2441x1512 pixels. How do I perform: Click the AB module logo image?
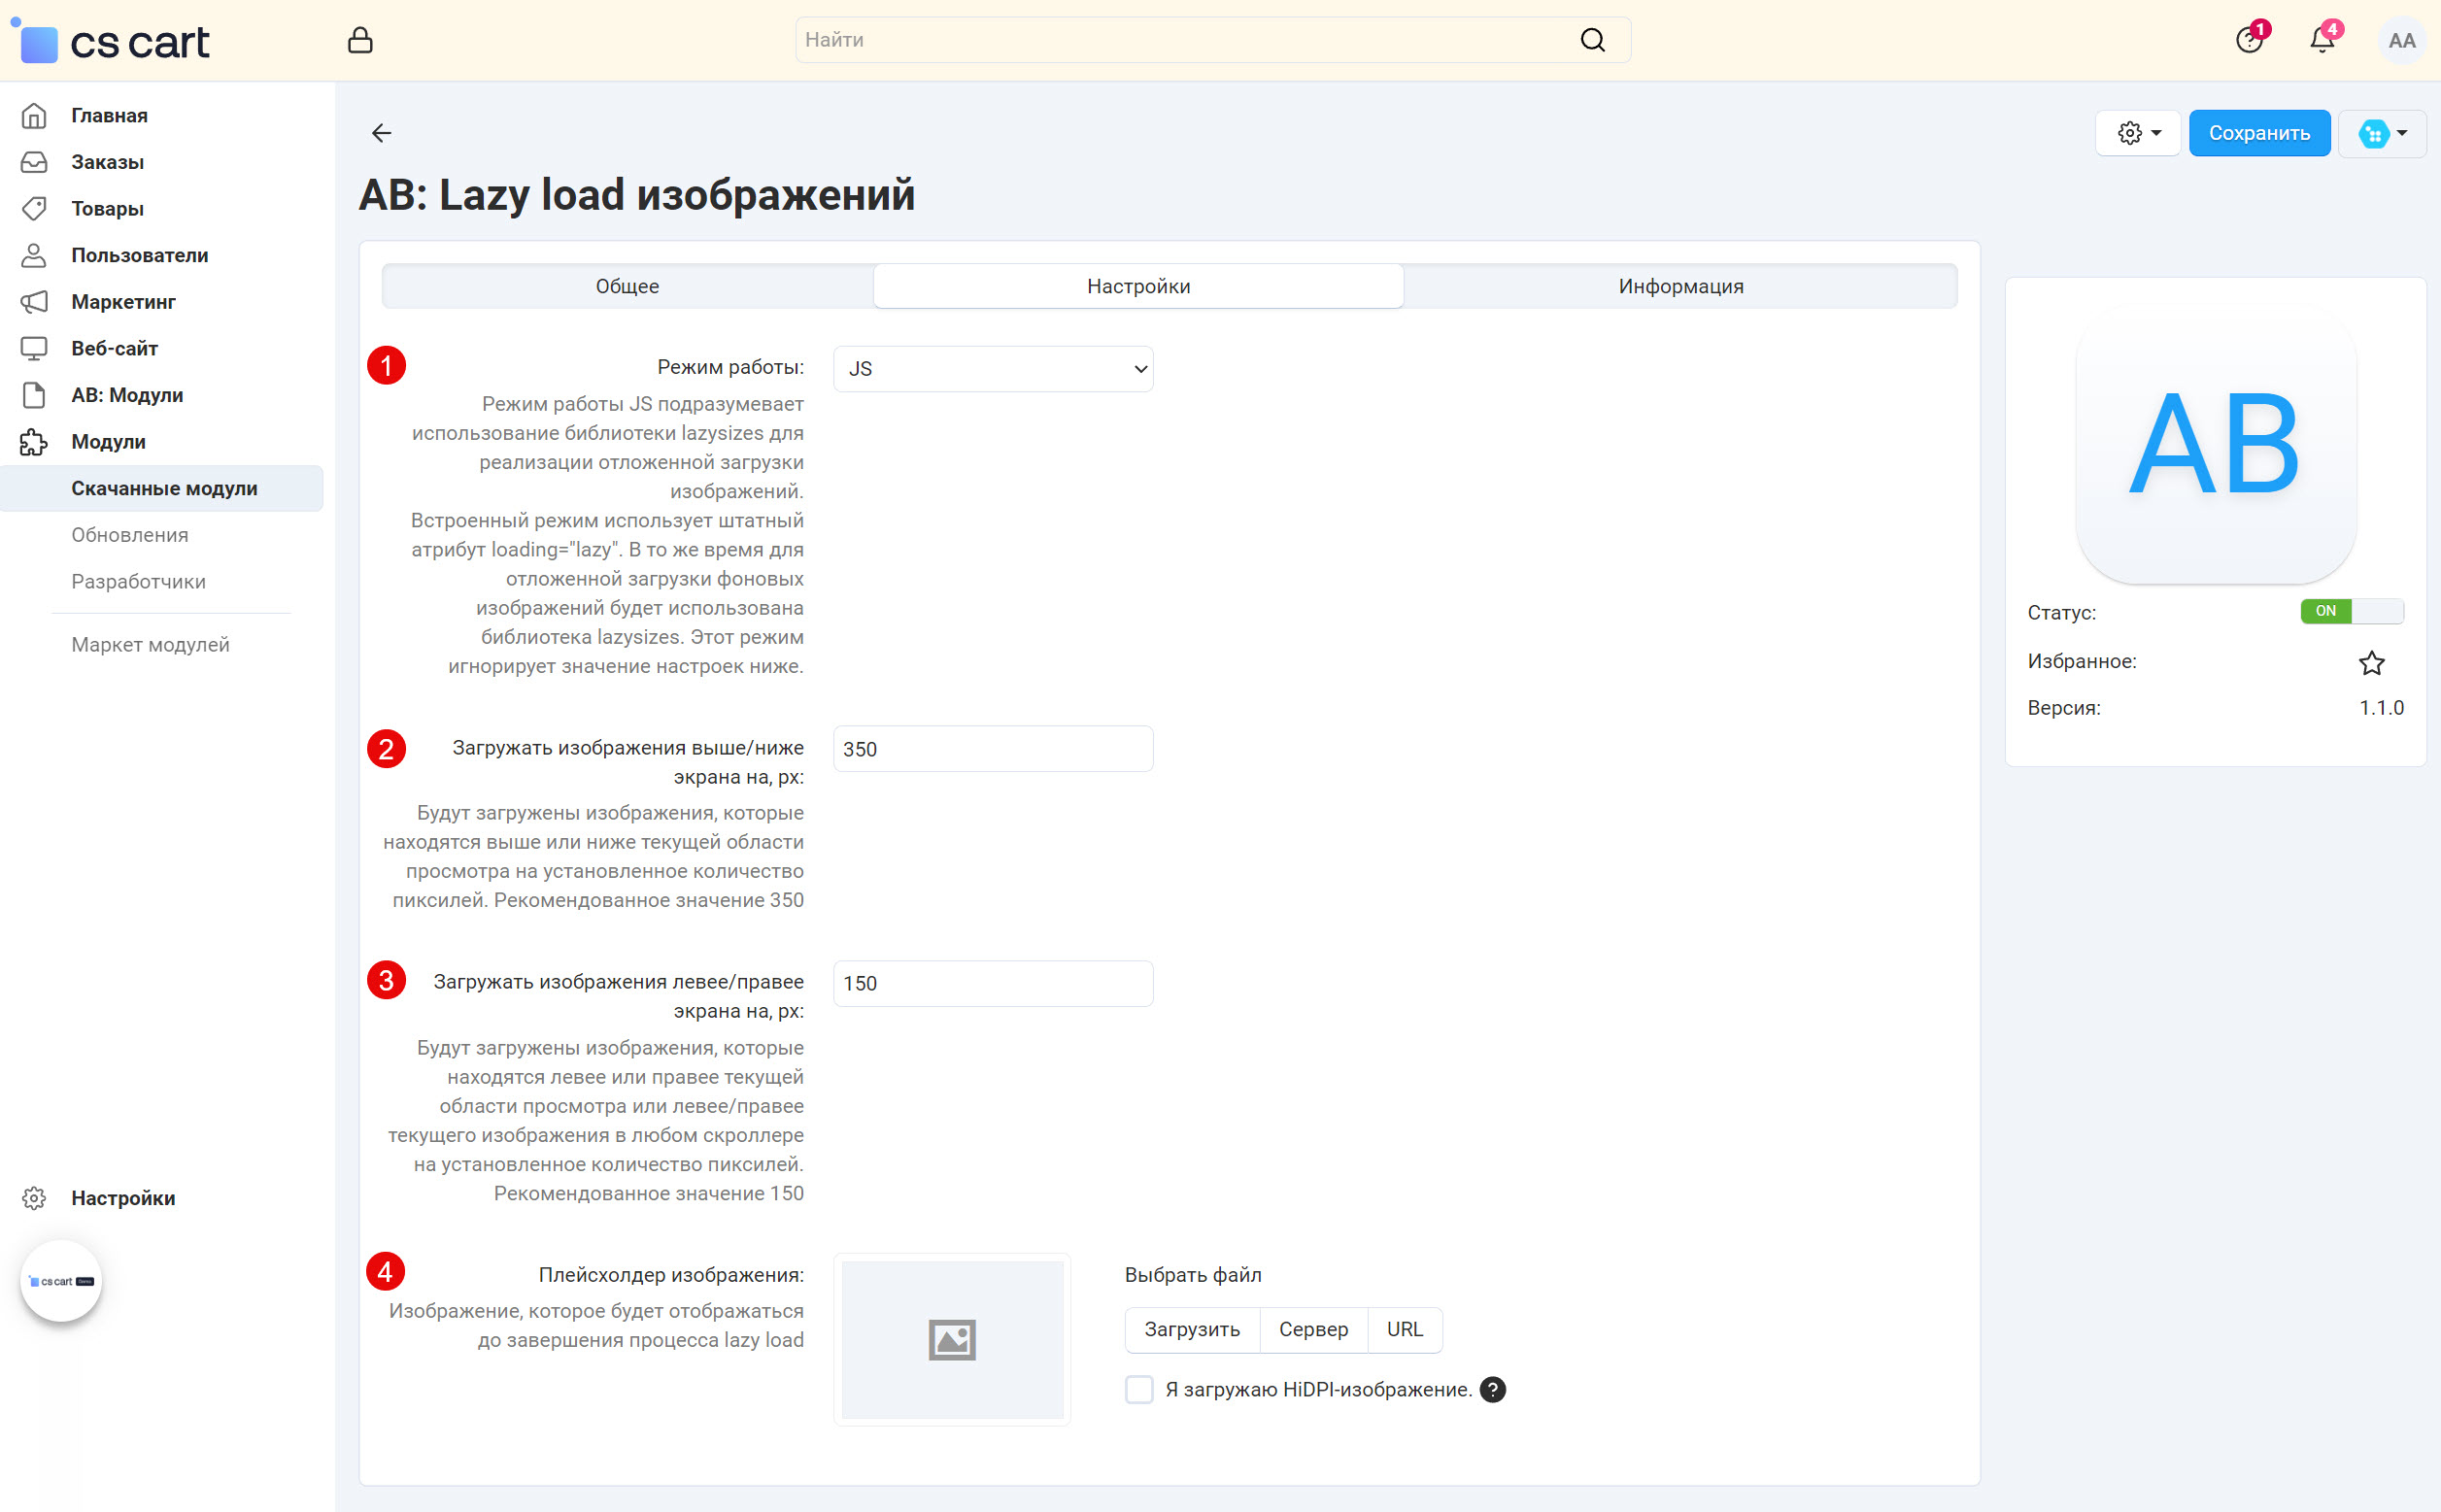click(2215, 444)
